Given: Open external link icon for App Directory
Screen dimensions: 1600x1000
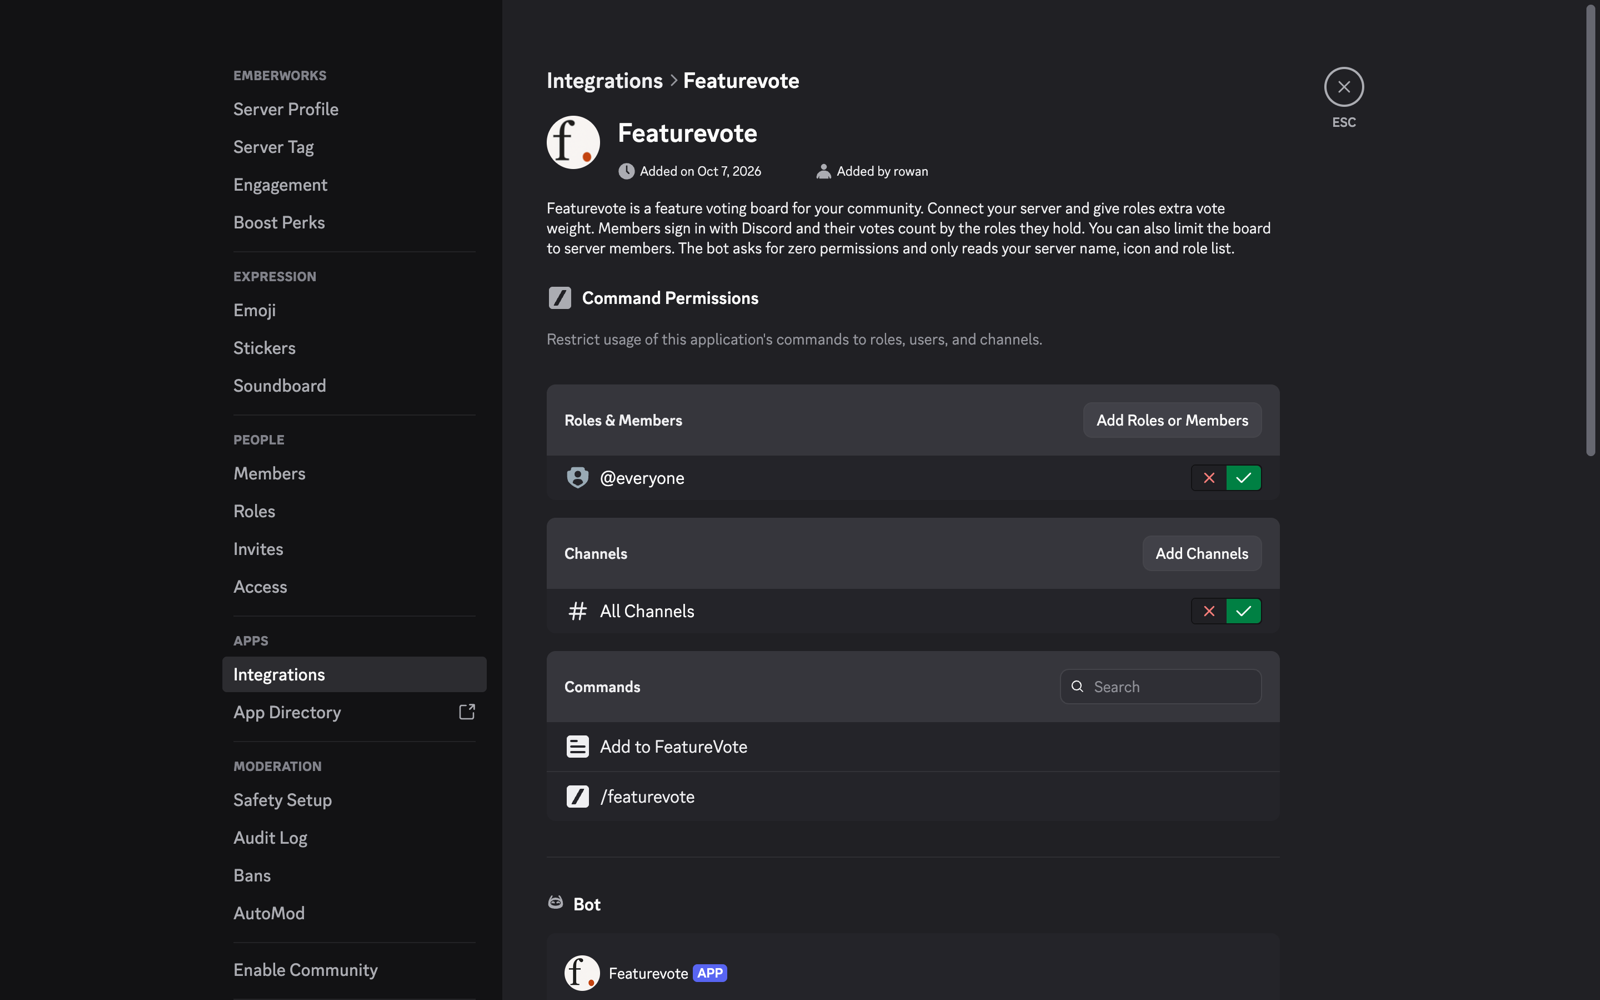Looking at the screenshot, I should click(x=467, y=712).
